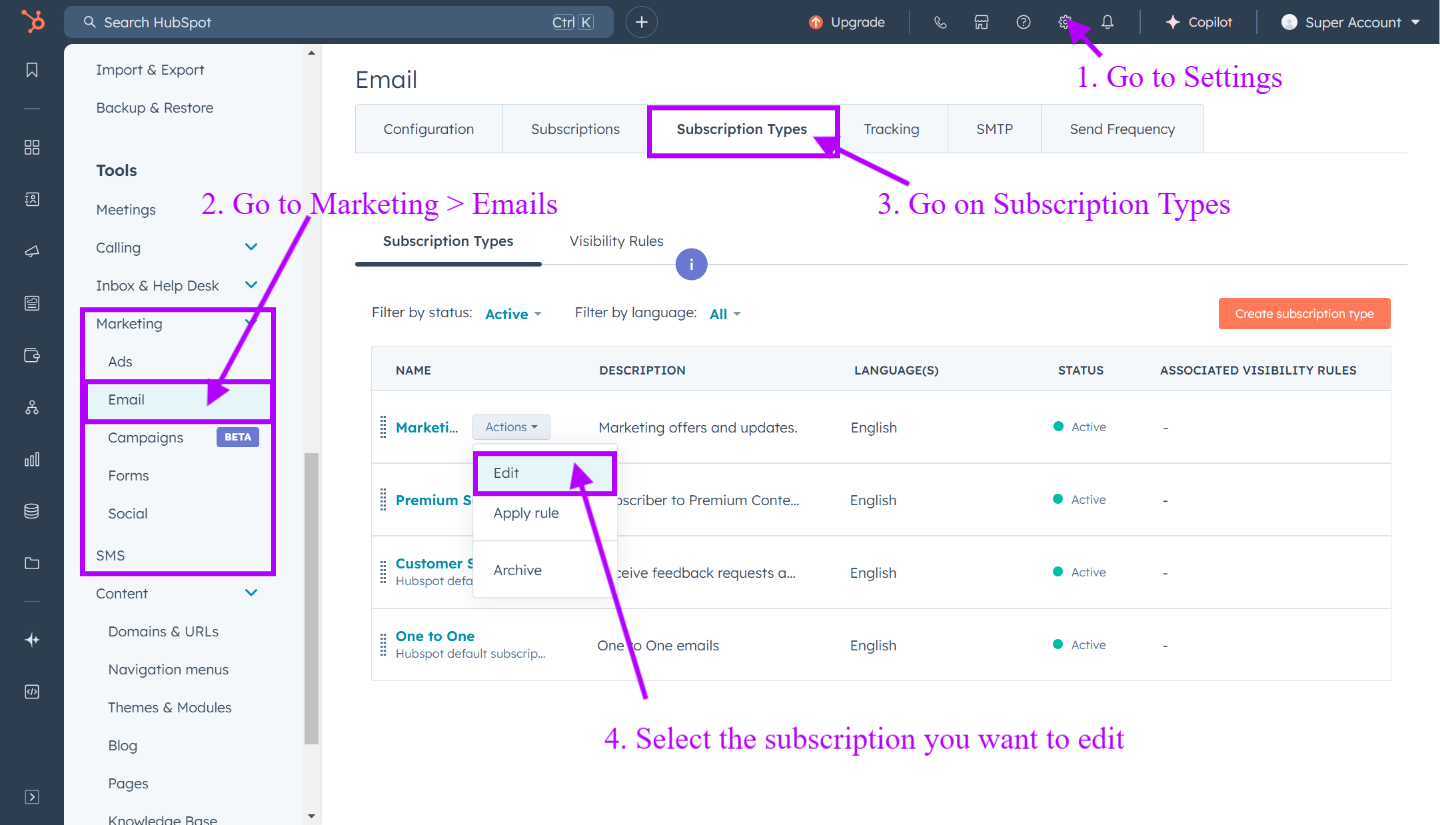This screenshot has width=1440, height=825.
Task: Open Bookmarks in the left navigation
Action: coord(32,70)
